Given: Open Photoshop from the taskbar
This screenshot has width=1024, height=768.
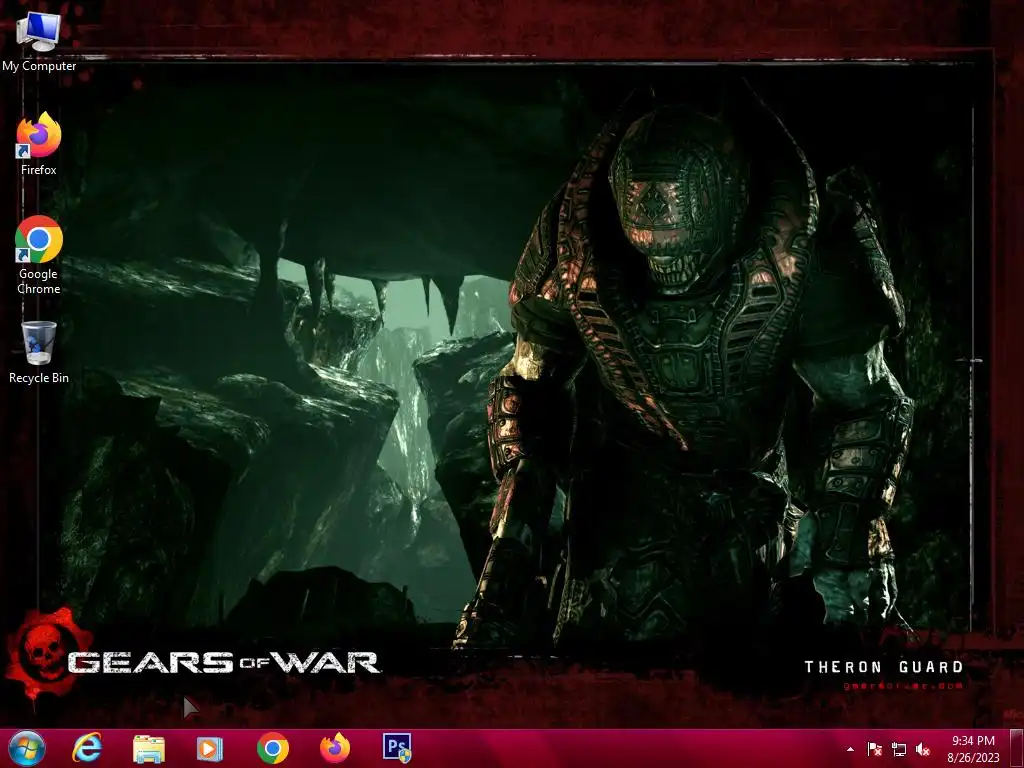Looking at the screenshot, I should point(397,748).
